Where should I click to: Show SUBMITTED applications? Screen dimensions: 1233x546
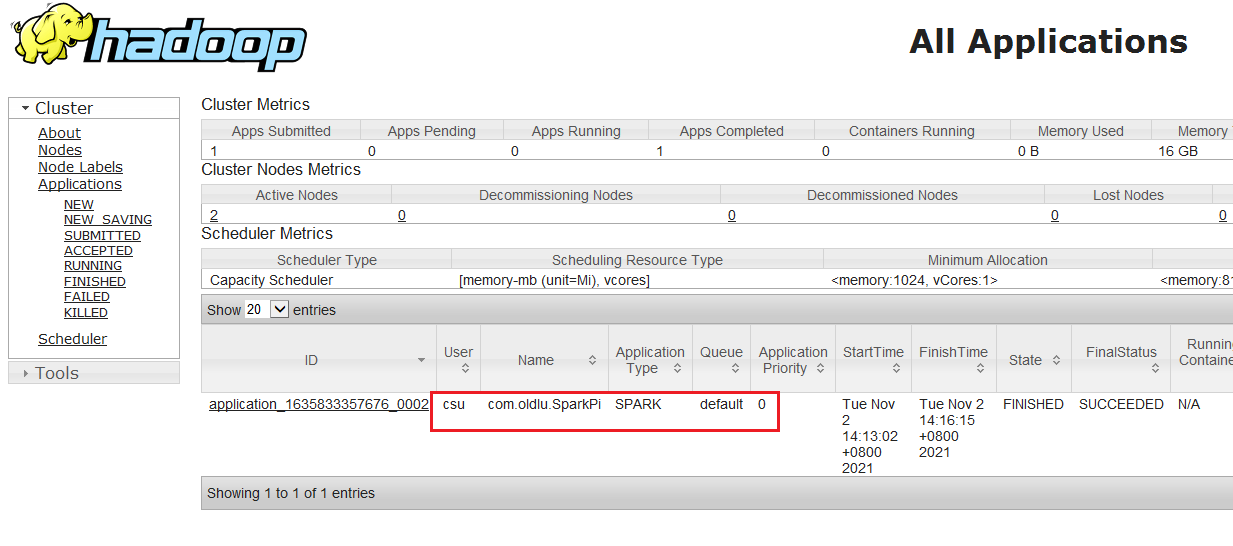point(102,236)
